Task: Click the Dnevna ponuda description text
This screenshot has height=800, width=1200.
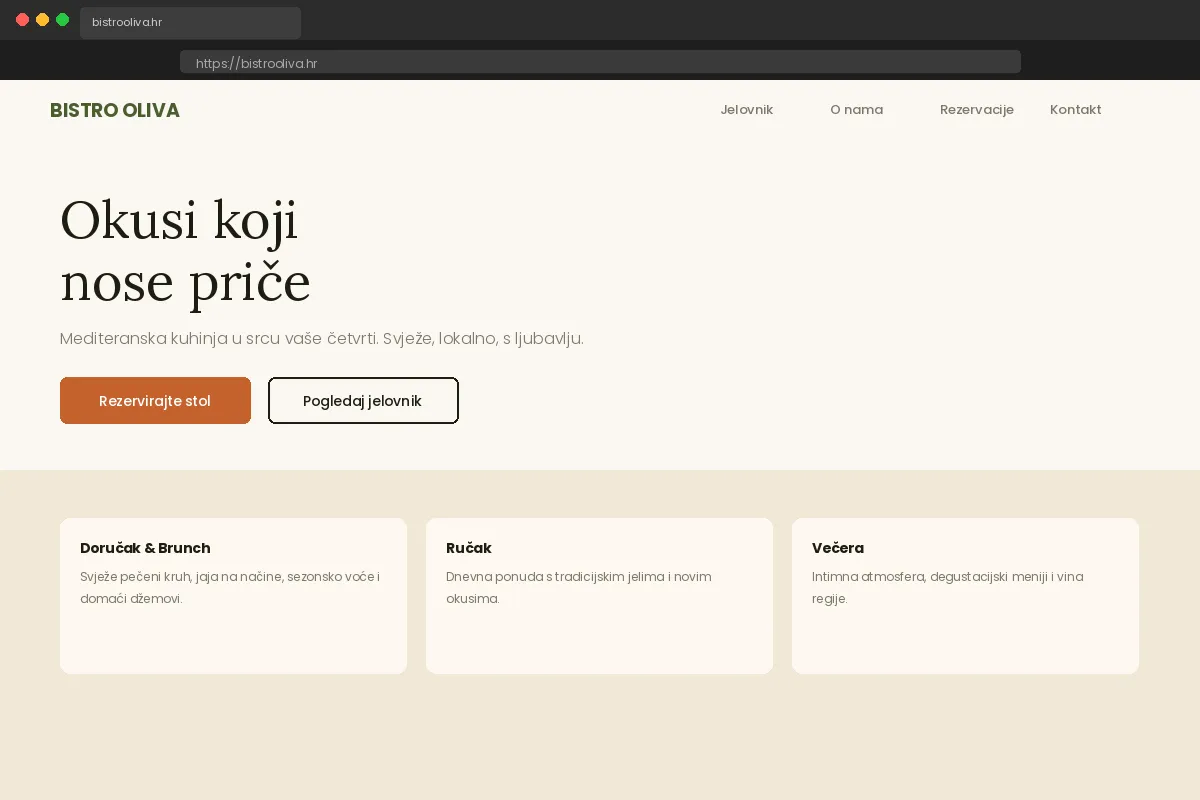Action: click(579, 588)
